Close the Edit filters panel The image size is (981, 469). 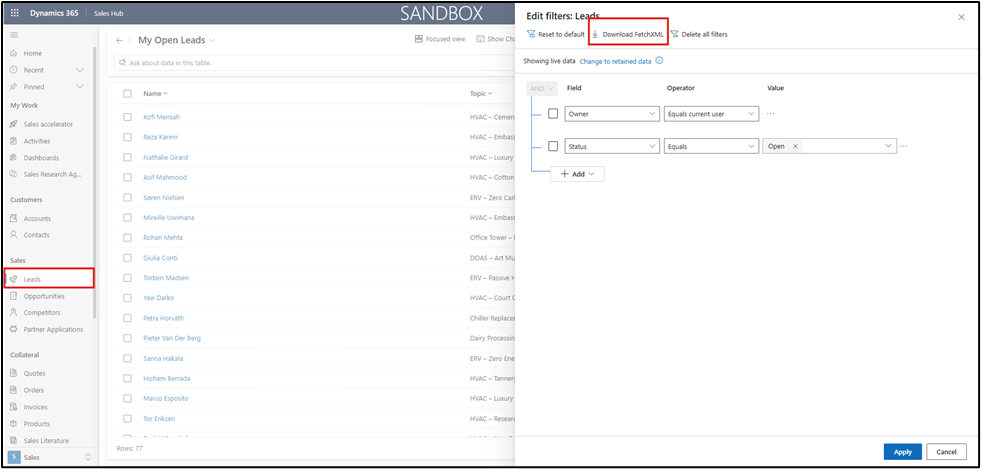coord(962,18)
